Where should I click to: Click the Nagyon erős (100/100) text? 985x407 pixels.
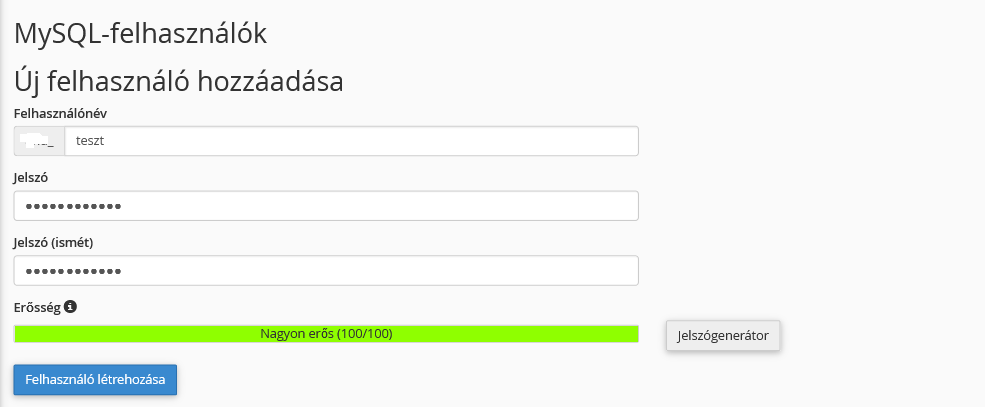[x=326, y=334]
